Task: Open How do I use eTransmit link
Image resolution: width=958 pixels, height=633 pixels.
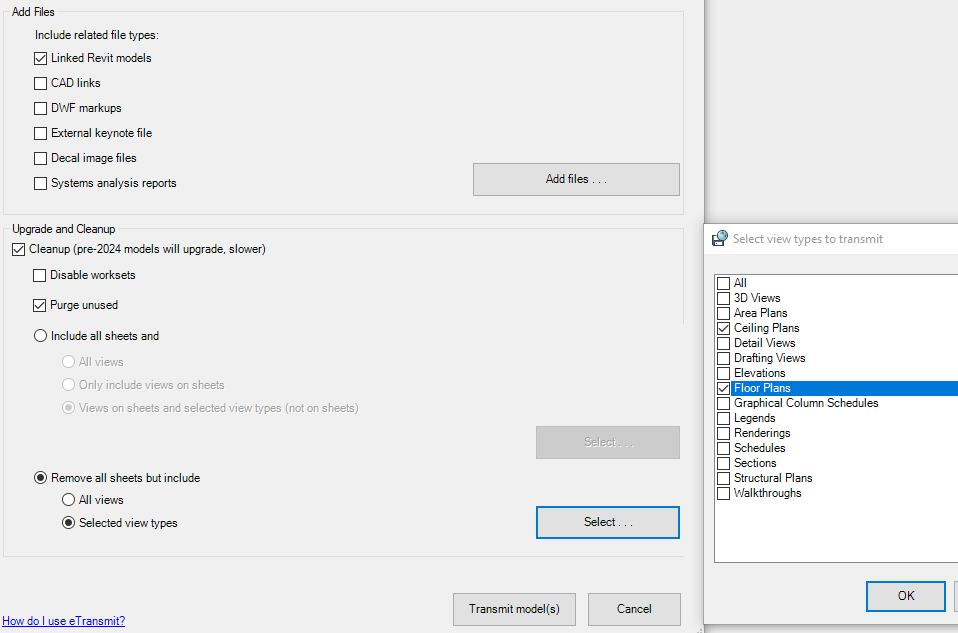Action: pyautogui.click(x=64, y=621)
